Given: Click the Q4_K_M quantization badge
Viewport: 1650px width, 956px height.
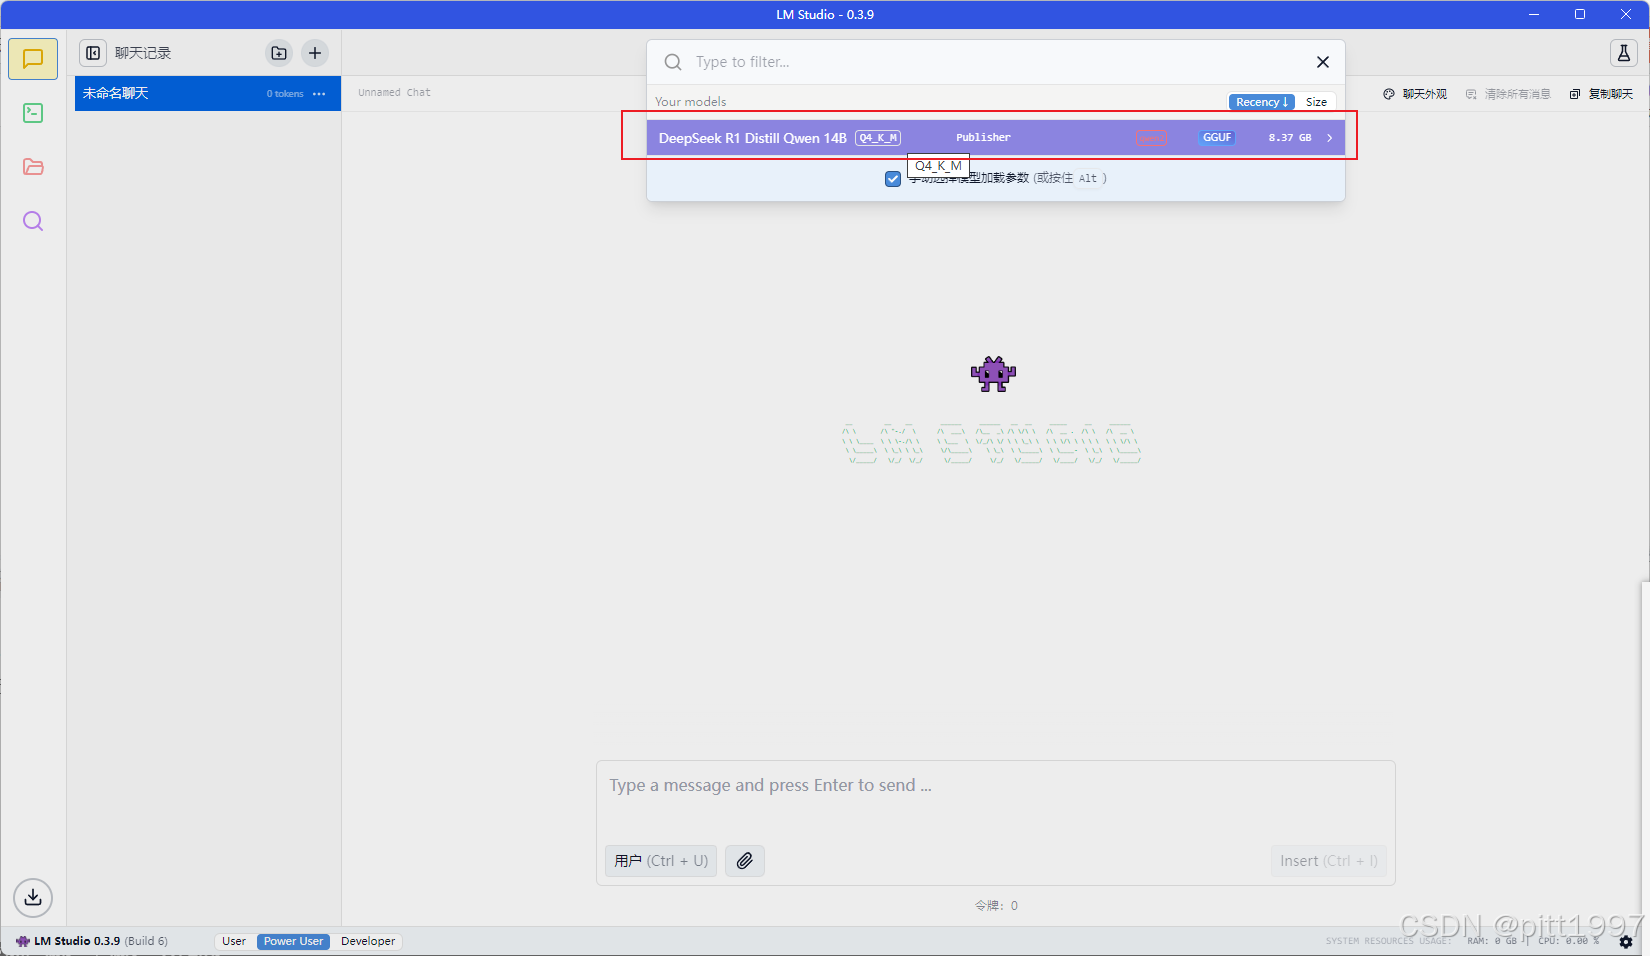Looking at the screenshot, I should point(878,138).
